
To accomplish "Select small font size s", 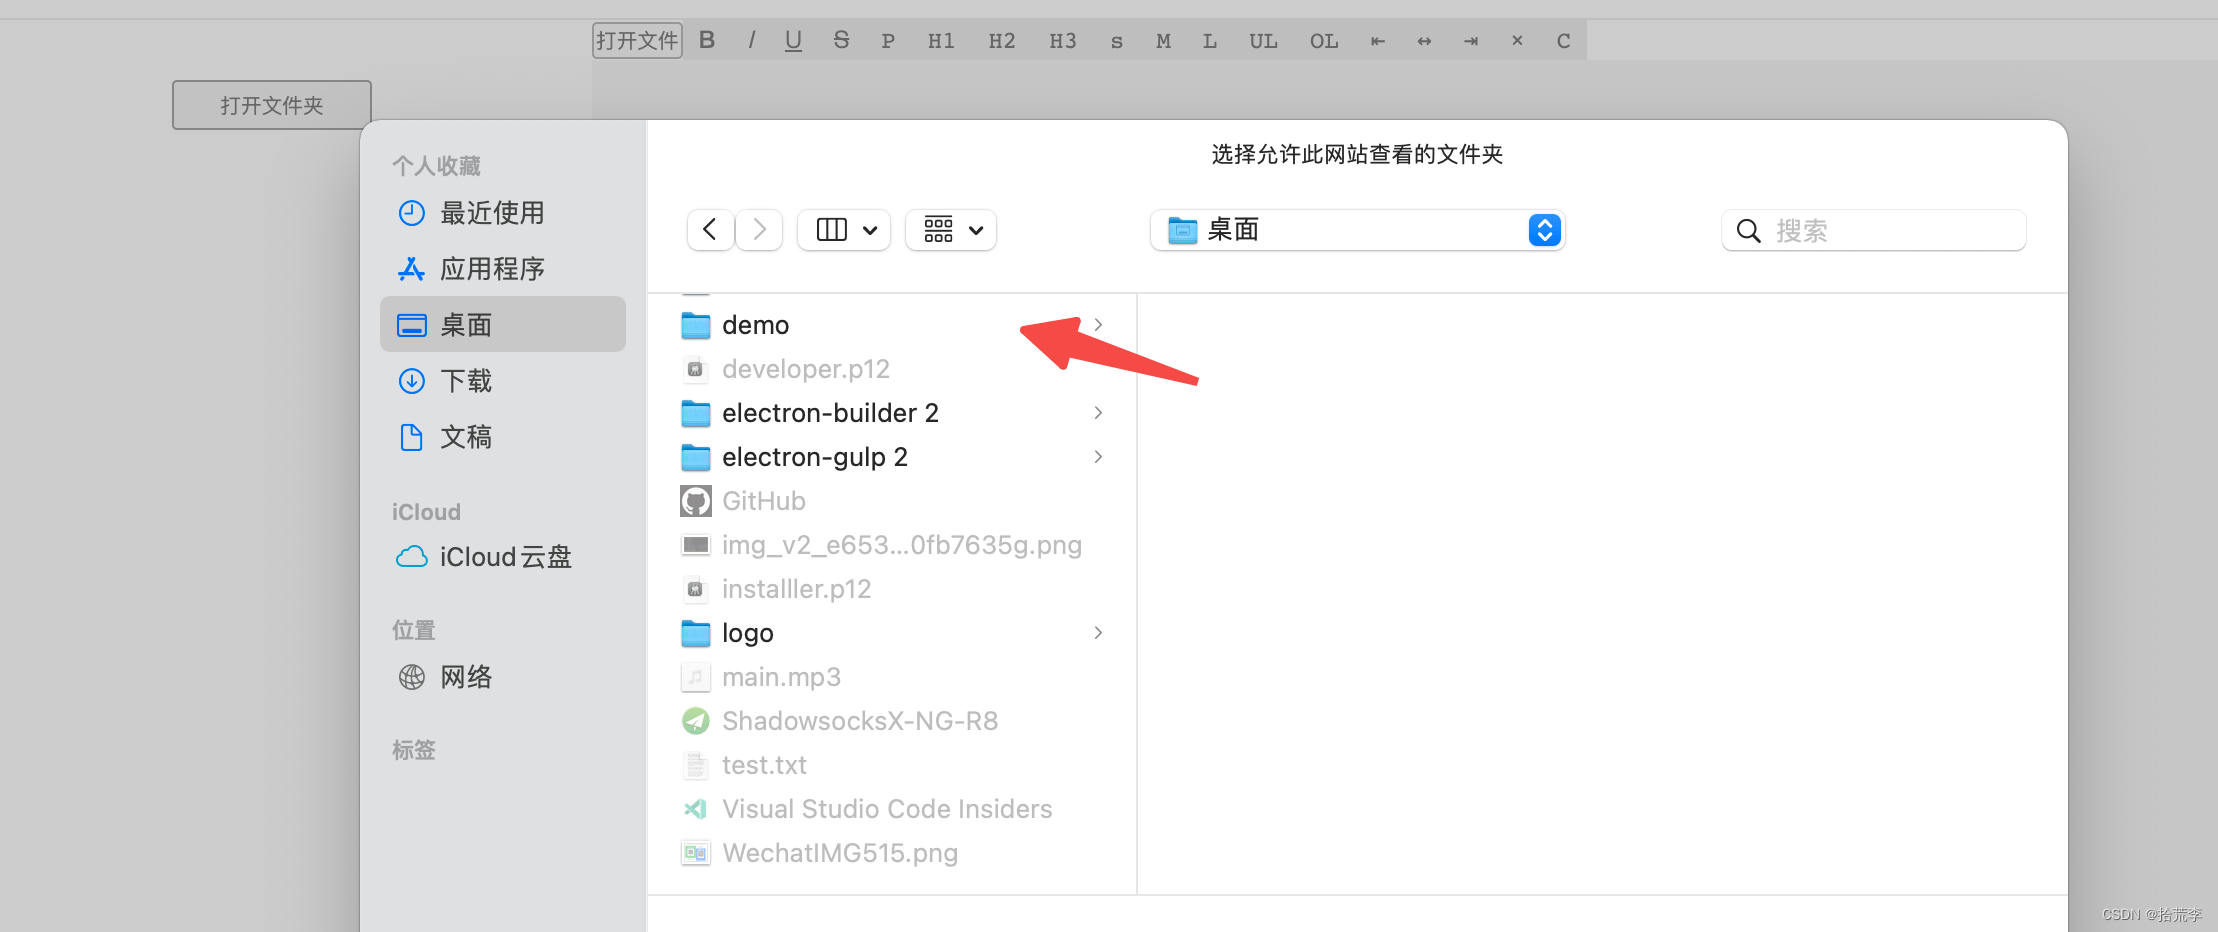I will (x=1117, y=41).
